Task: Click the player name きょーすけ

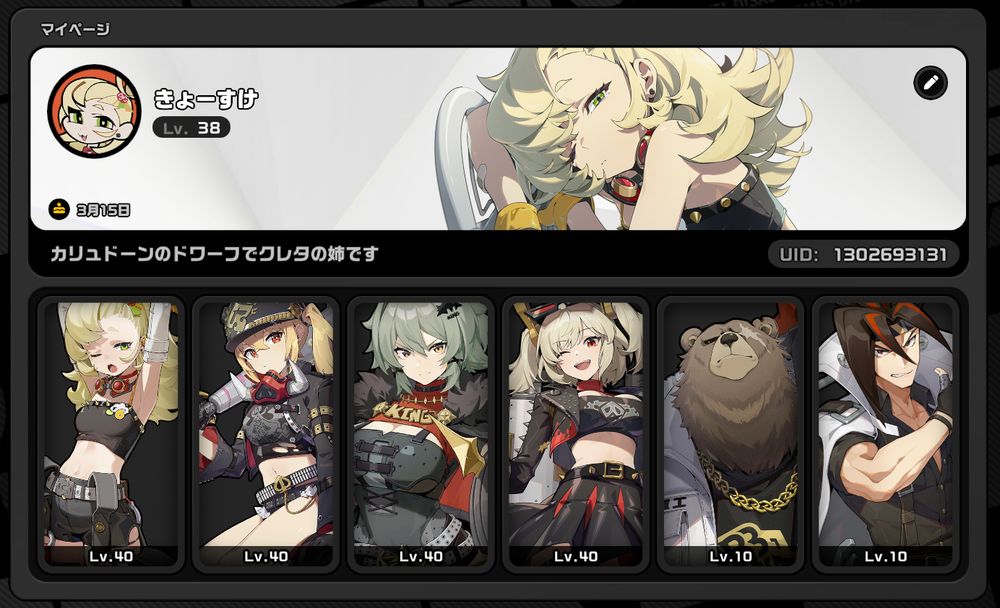Action: click(205, 98)
